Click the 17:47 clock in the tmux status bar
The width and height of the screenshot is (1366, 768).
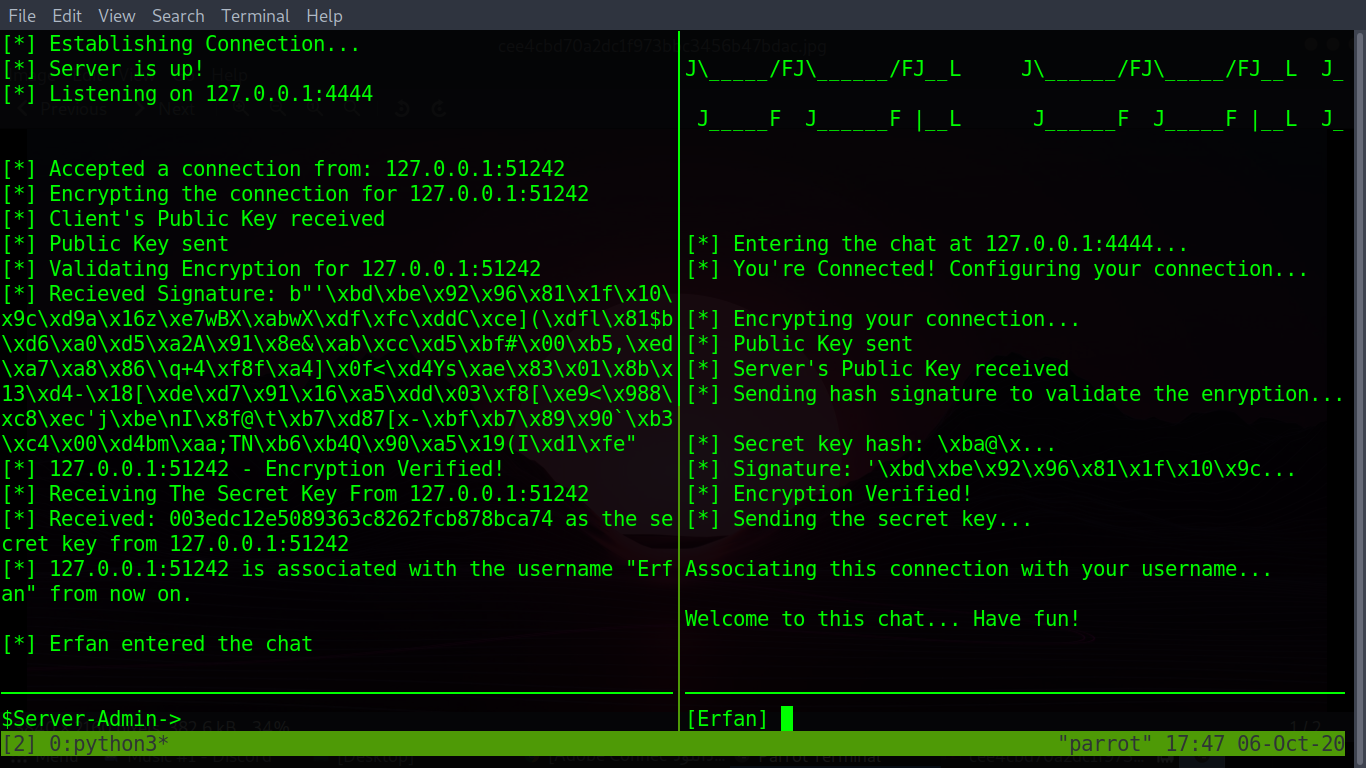coord(1196,744)
